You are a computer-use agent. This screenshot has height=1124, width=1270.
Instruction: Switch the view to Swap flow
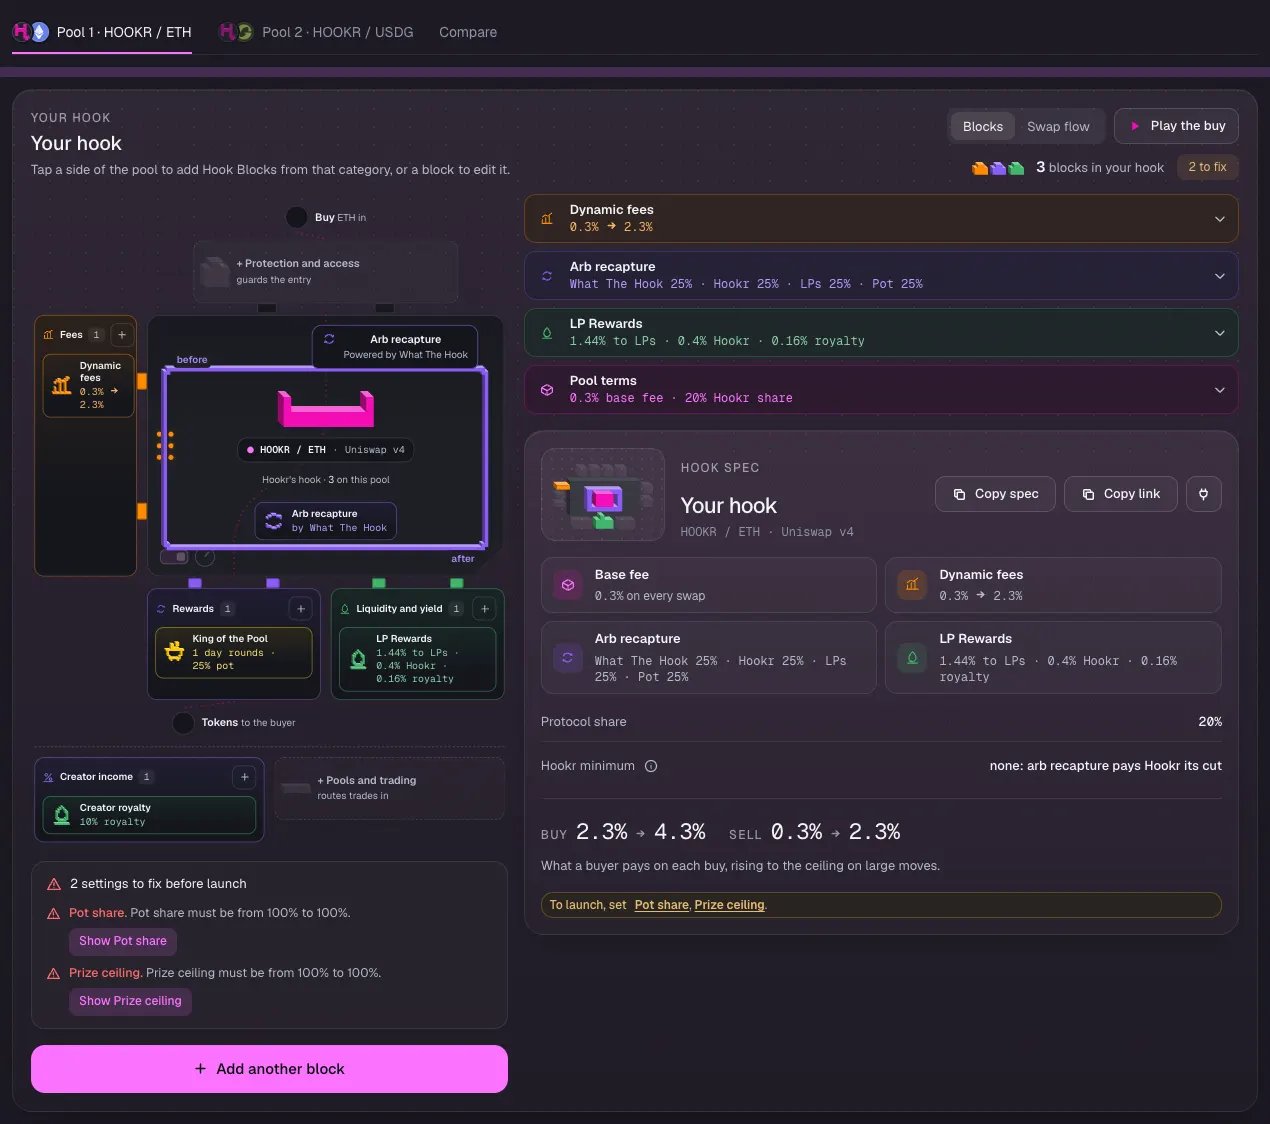click(1058, 127)
